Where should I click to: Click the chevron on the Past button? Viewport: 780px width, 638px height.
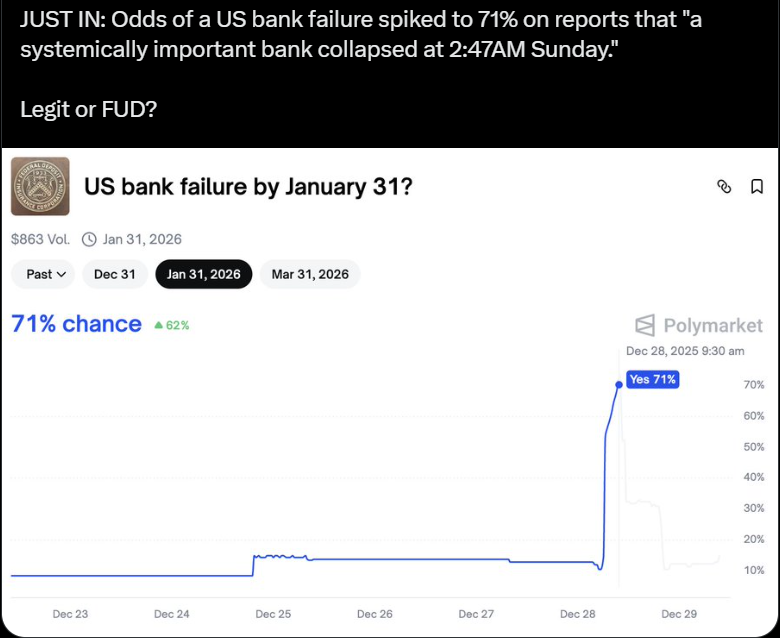tap(61, 274)
